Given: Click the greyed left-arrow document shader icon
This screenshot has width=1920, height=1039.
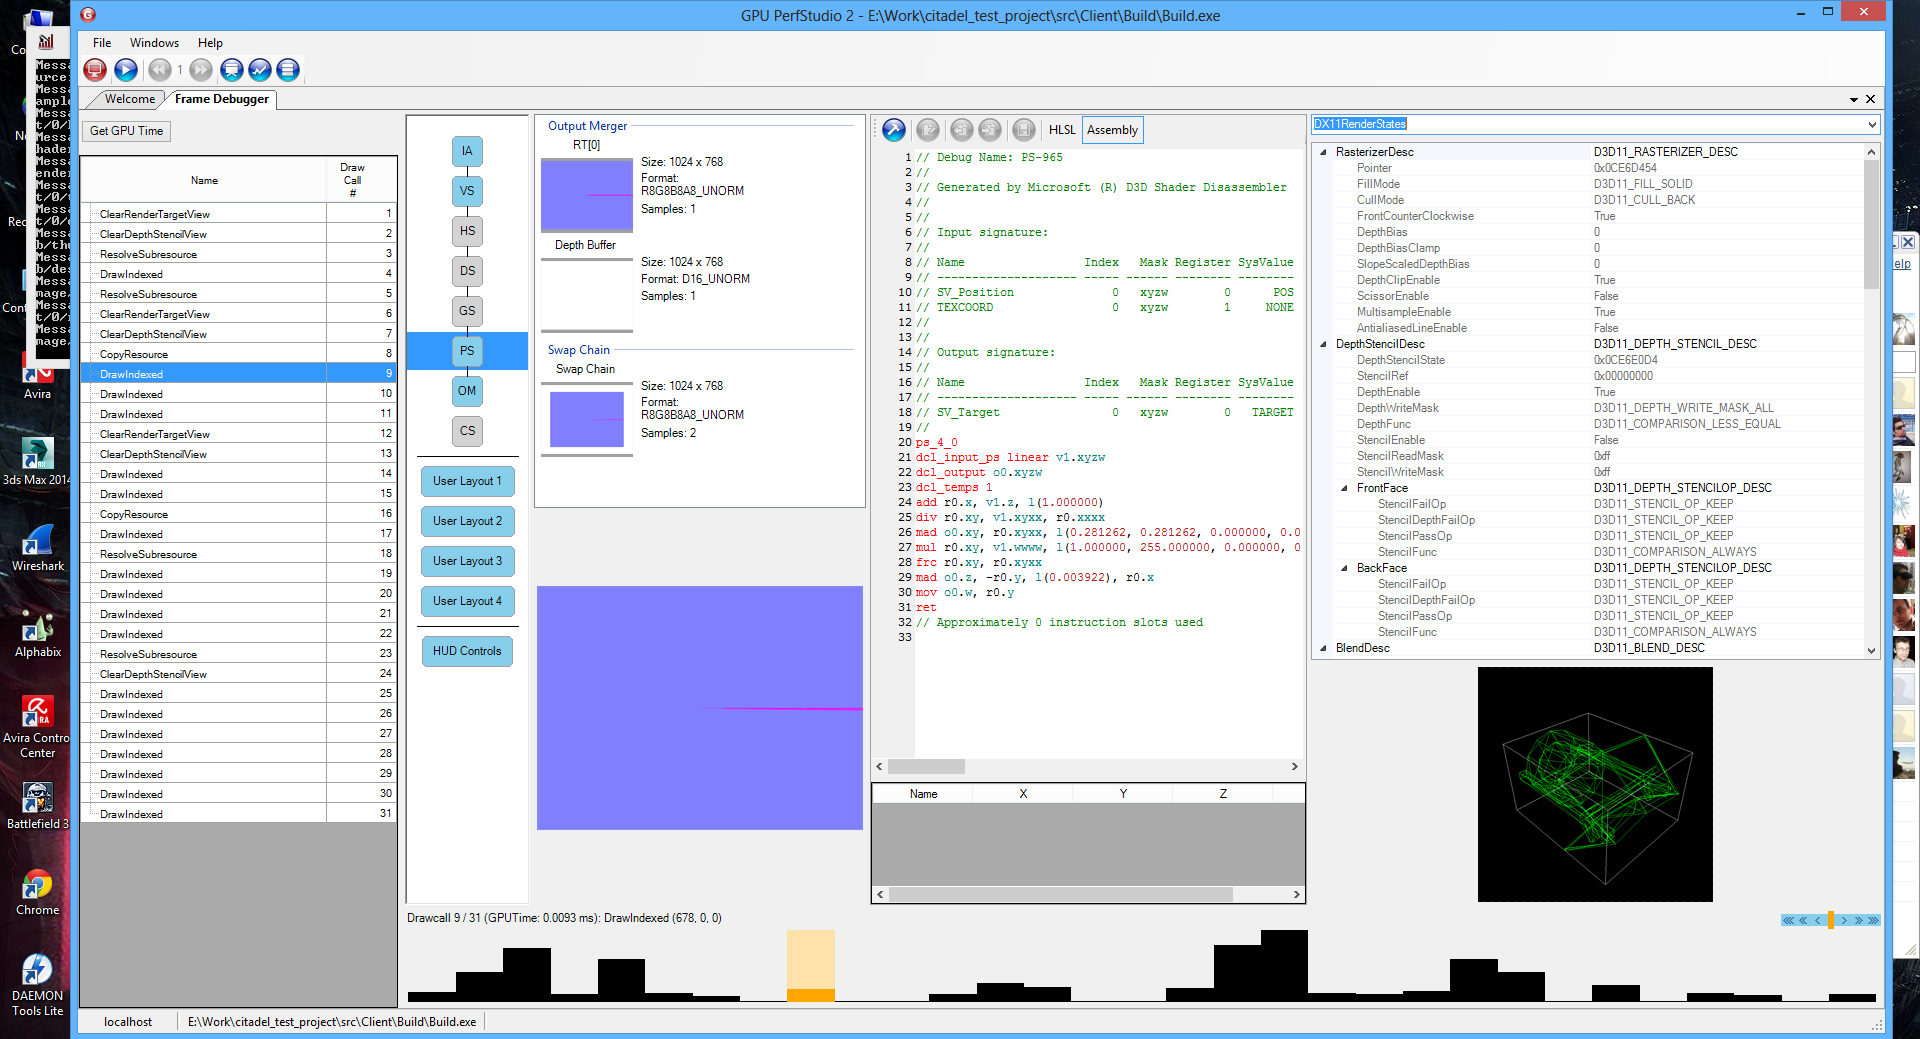Looking at the screenshot, I should pos(961,129).
